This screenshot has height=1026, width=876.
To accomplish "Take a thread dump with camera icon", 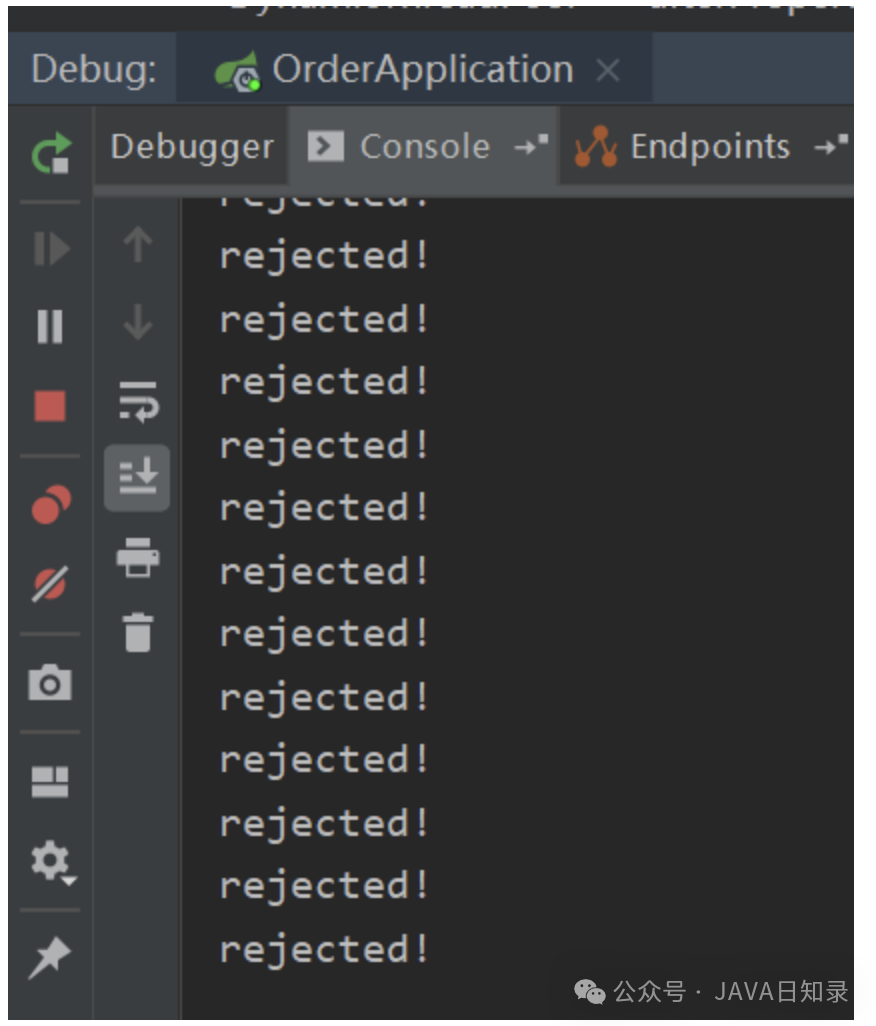I will point(50,683).
